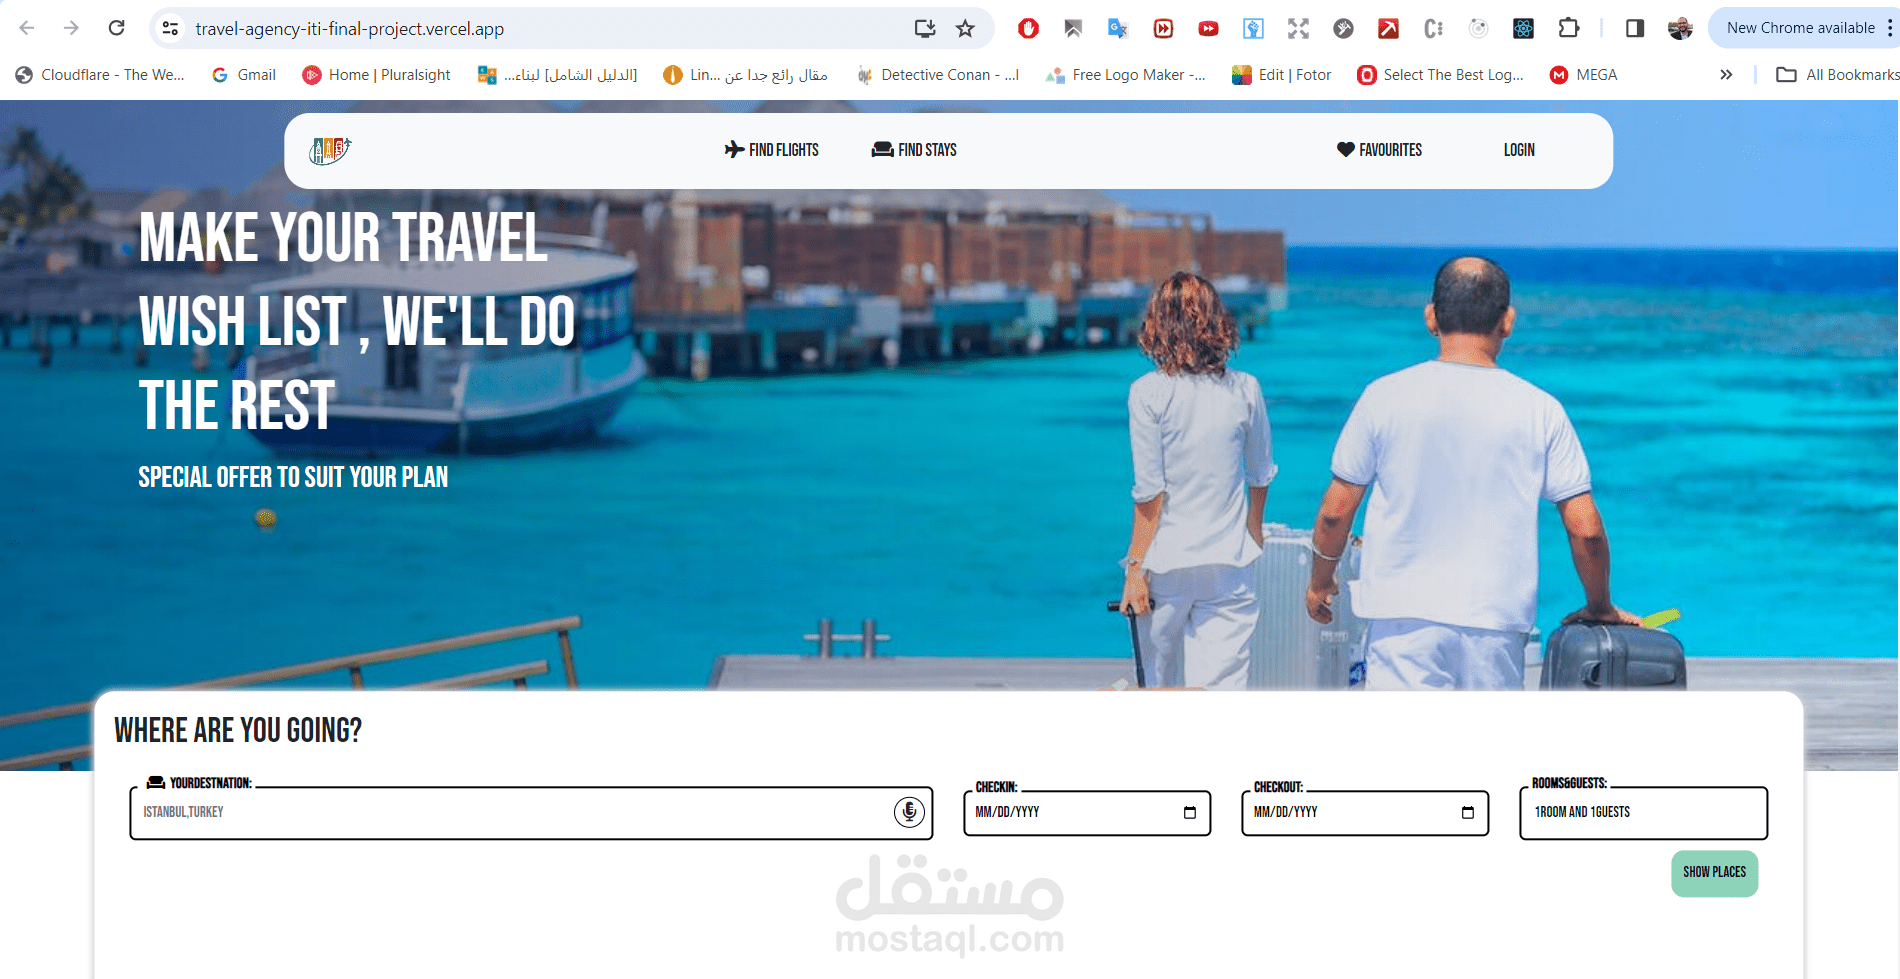Screen dimensions: 1900x979
Task: Click the Checkout date field
Action: 1365,813
